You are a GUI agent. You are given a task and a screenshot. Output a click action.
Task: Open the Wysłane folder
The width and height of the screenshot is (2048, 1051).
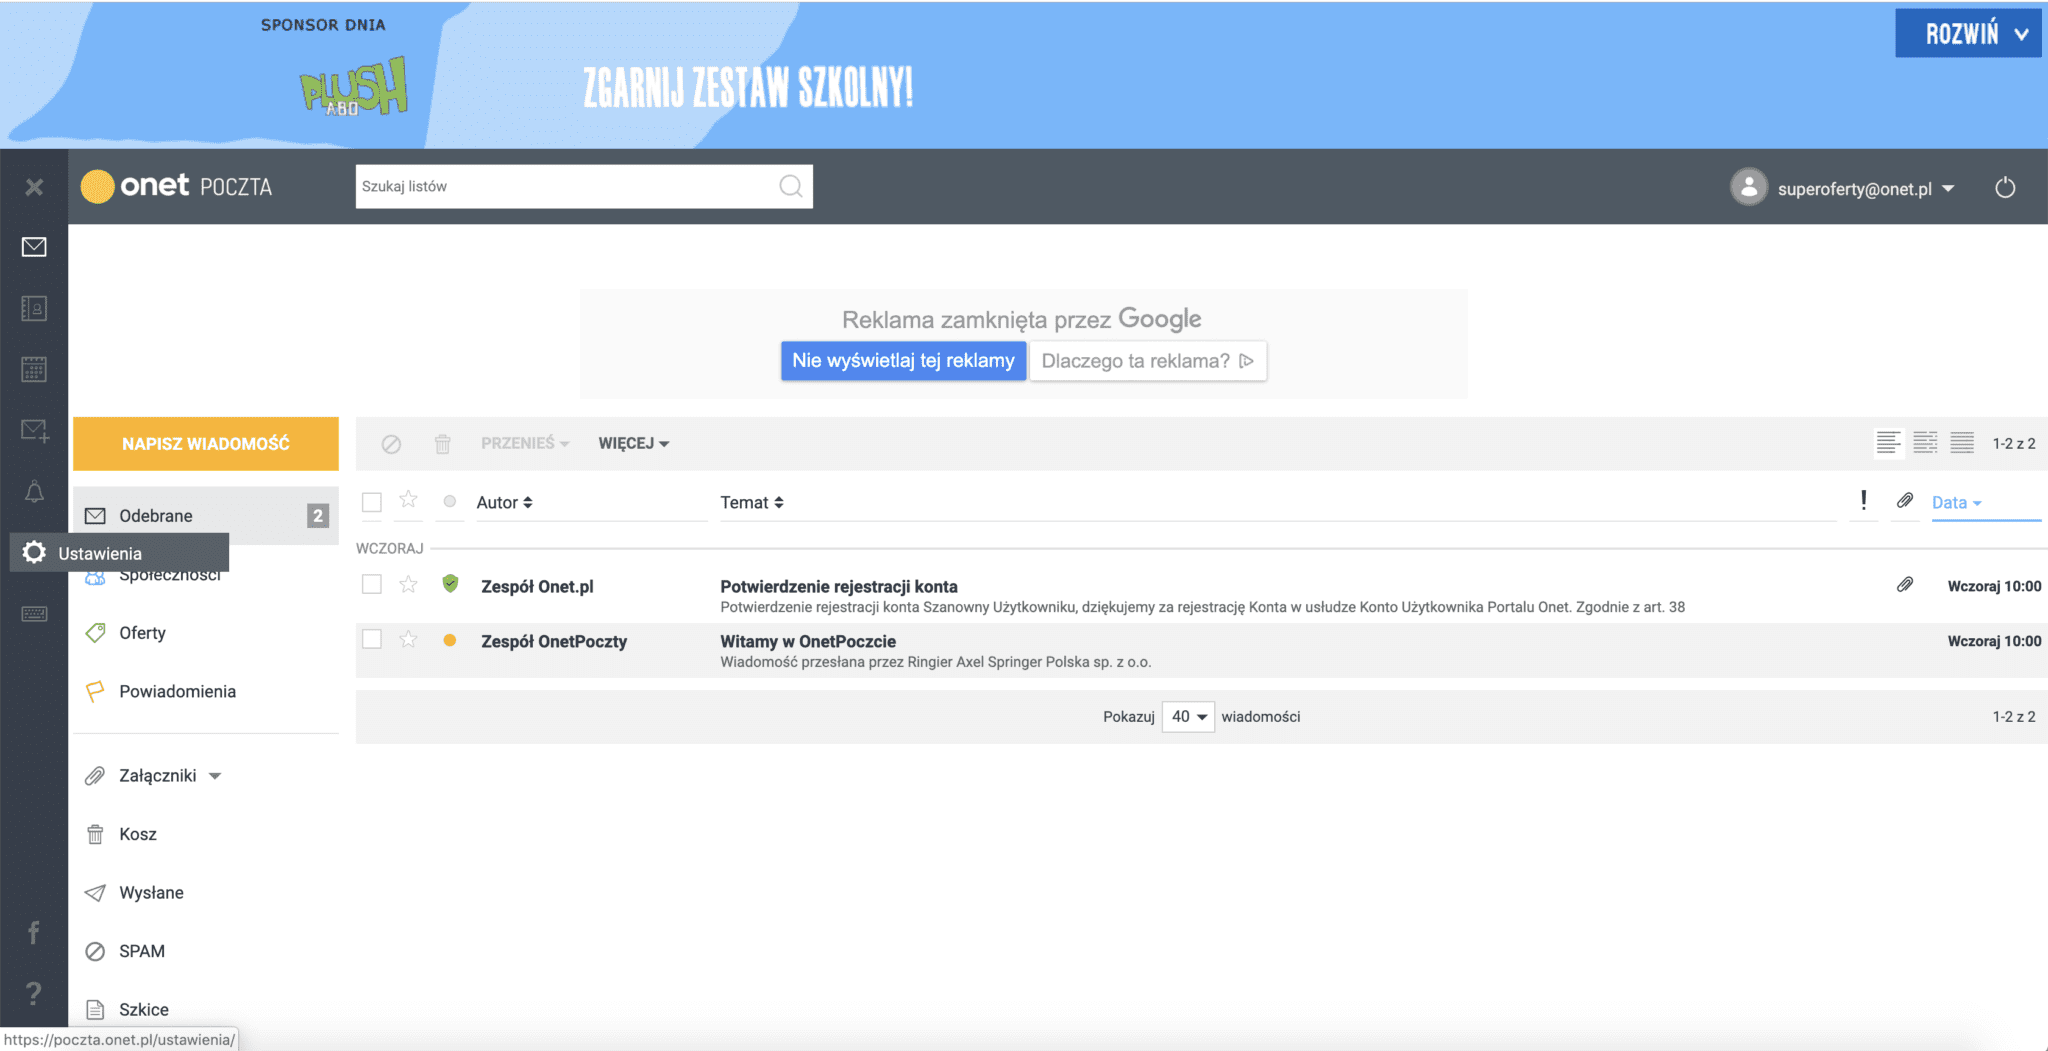tap(151, 892)
